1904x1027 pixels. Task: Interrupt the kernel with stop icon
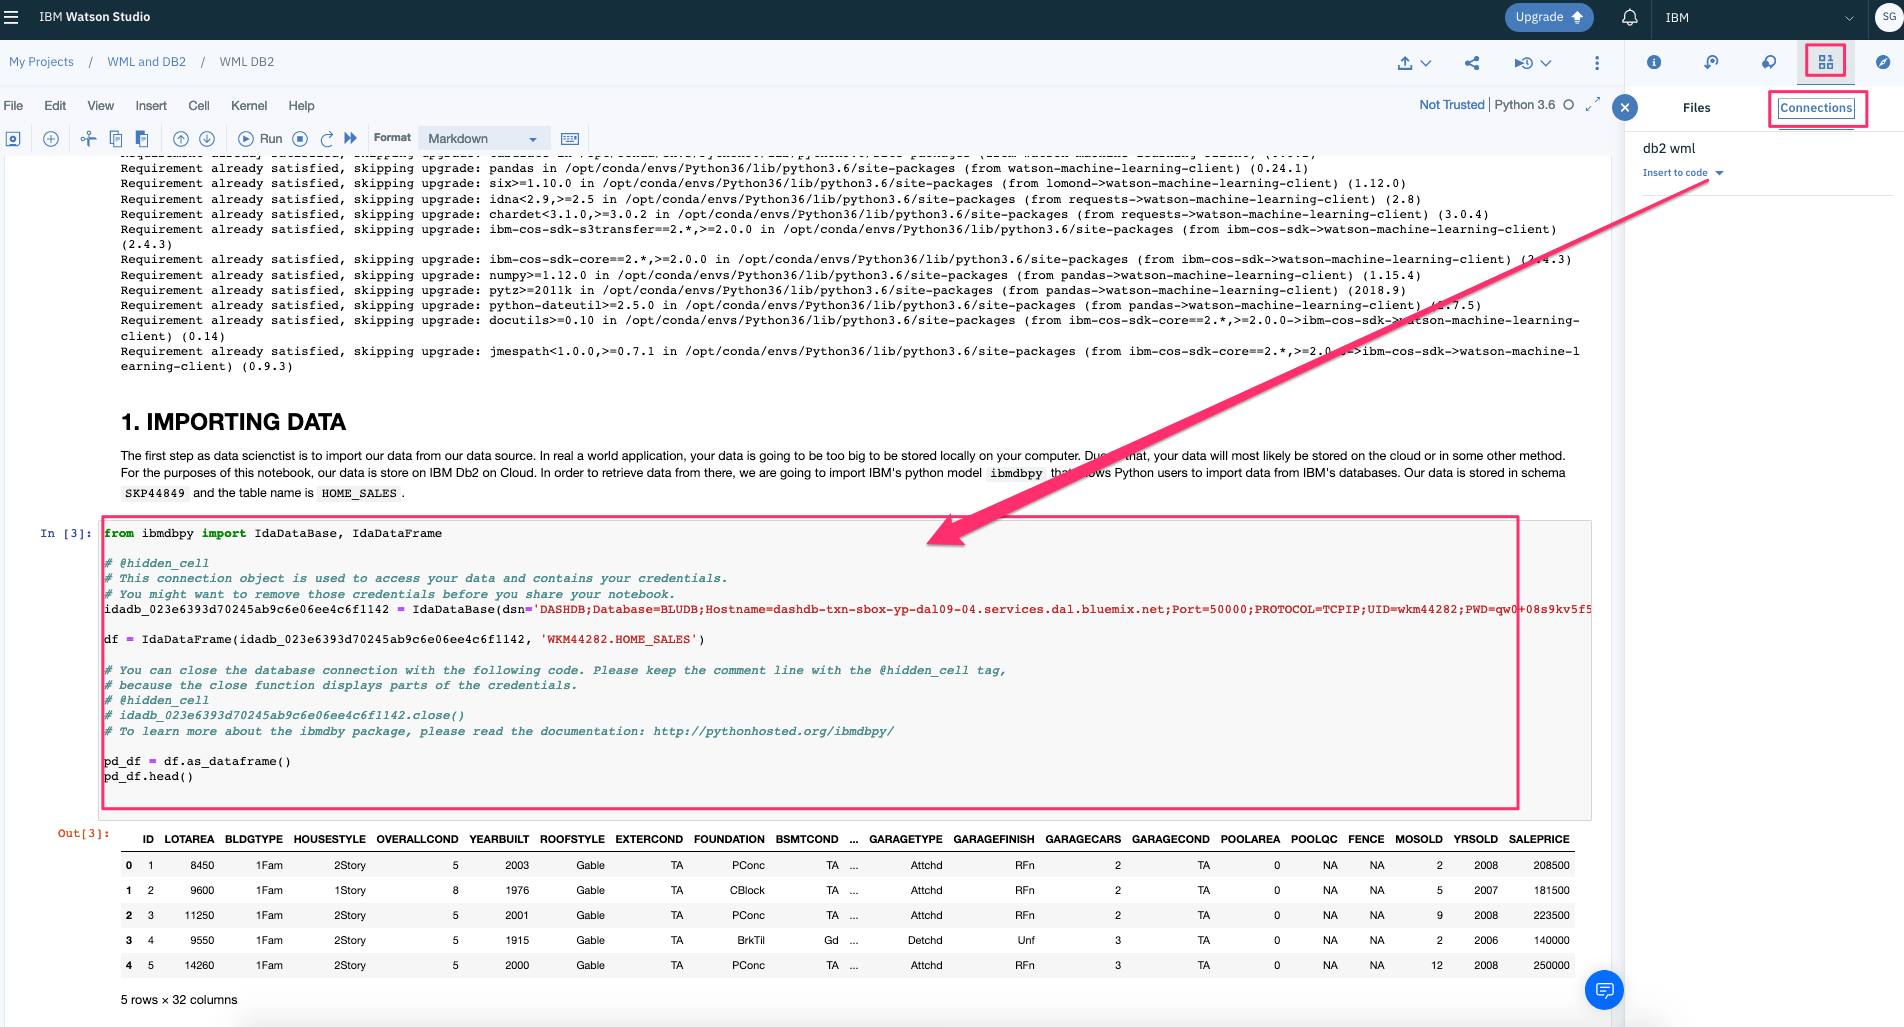tap(300, 139)
